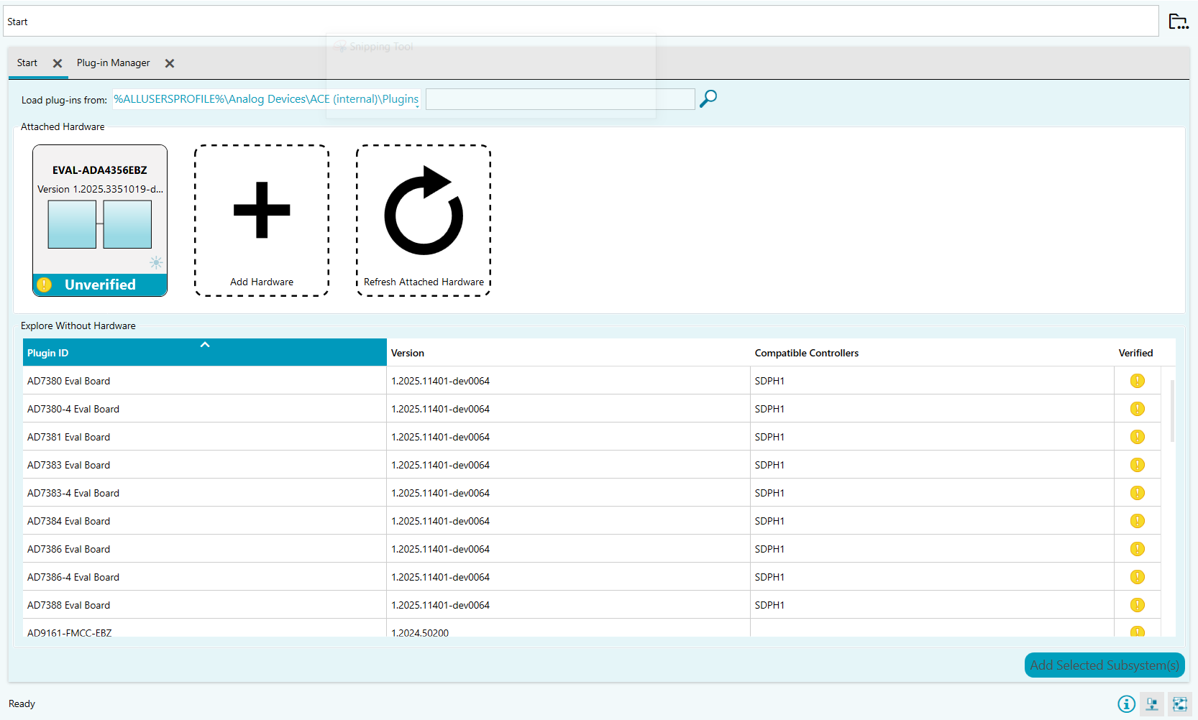This screenshot has width=1198, height=720.
Task: Click the board diagram icon at bottom right
Action: coord(1178,704)
